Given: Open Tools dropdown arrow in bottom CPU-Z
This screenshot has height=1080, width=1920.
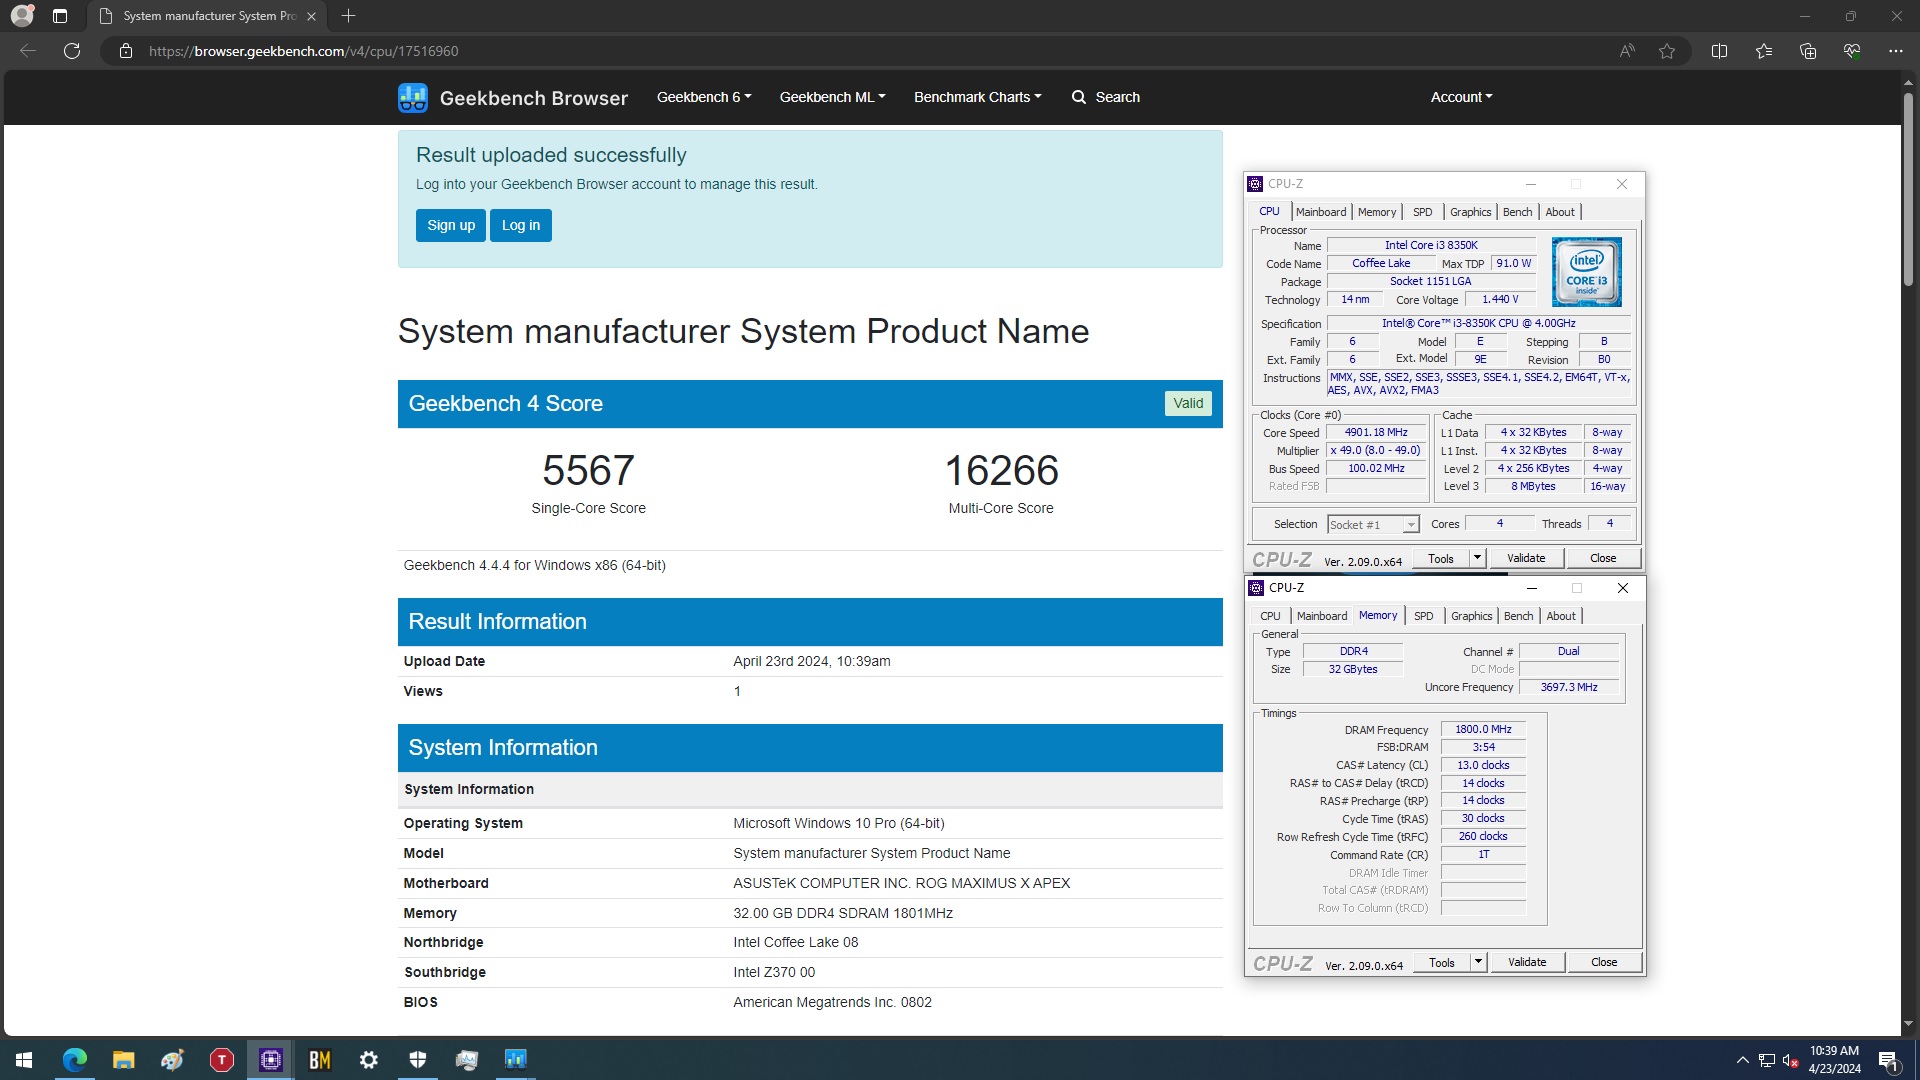Looking at the screenshot, I should (1478, 962).
